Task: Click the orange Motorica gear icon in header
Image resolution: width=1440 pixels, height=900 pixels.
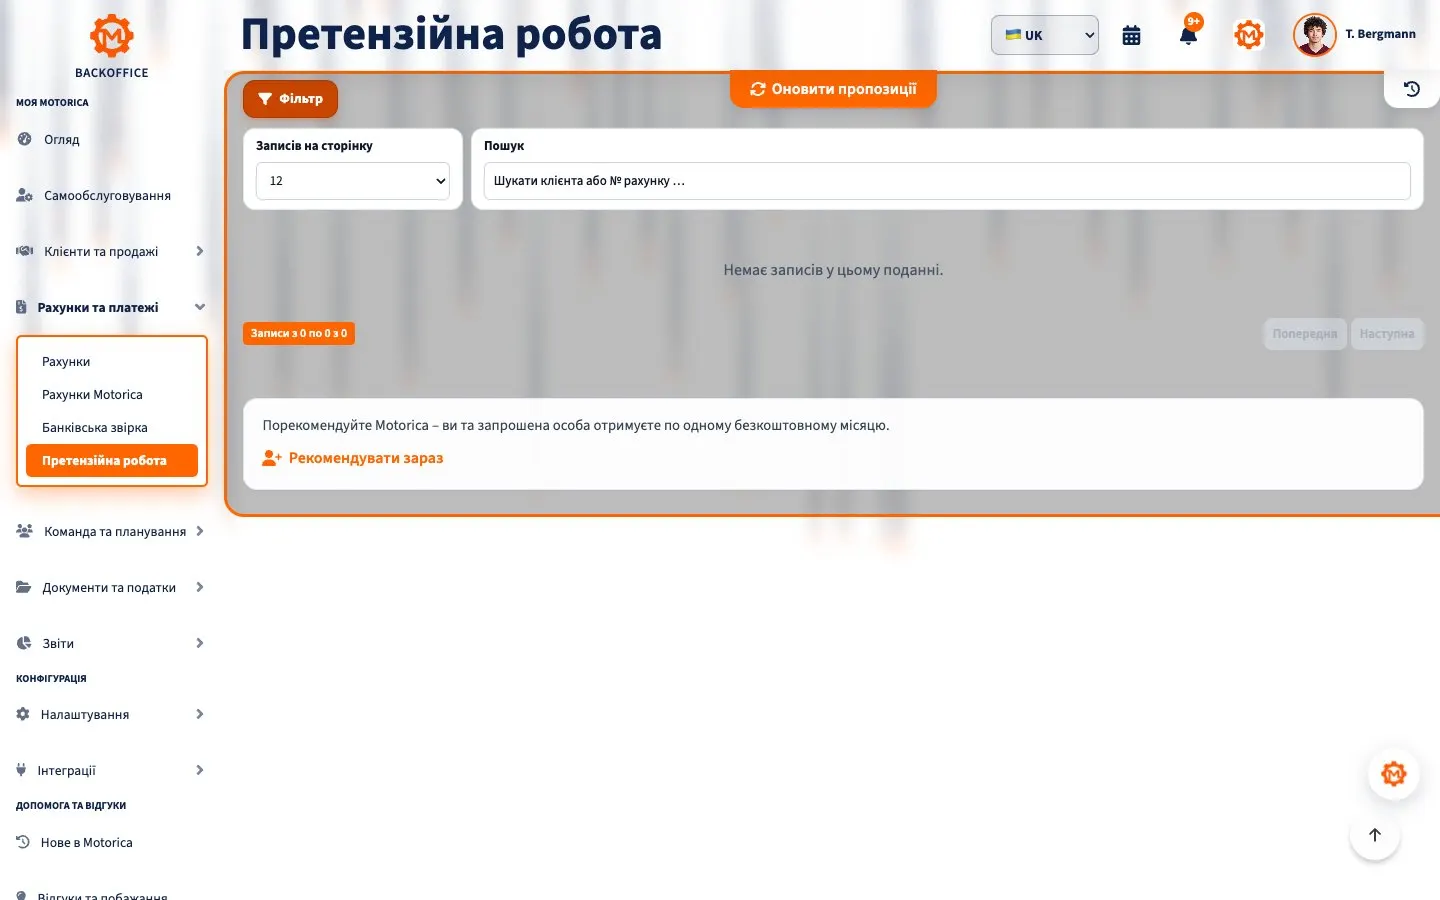Action: click(x=1249, y=36)
